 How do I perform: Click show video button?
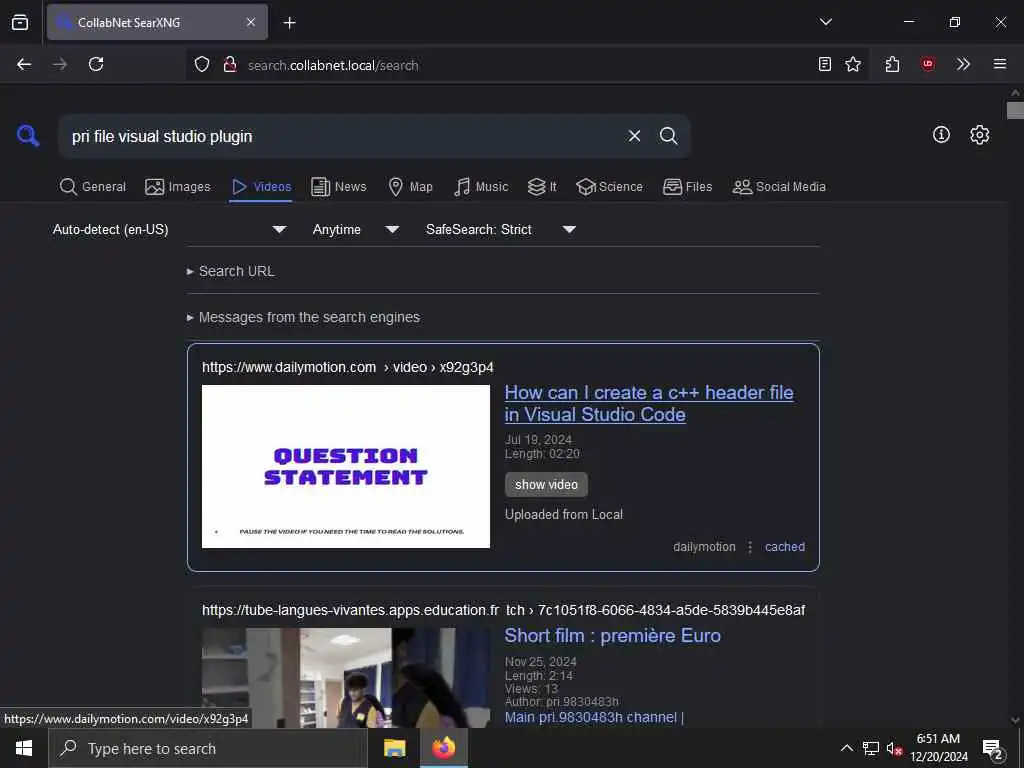(546, 485)
